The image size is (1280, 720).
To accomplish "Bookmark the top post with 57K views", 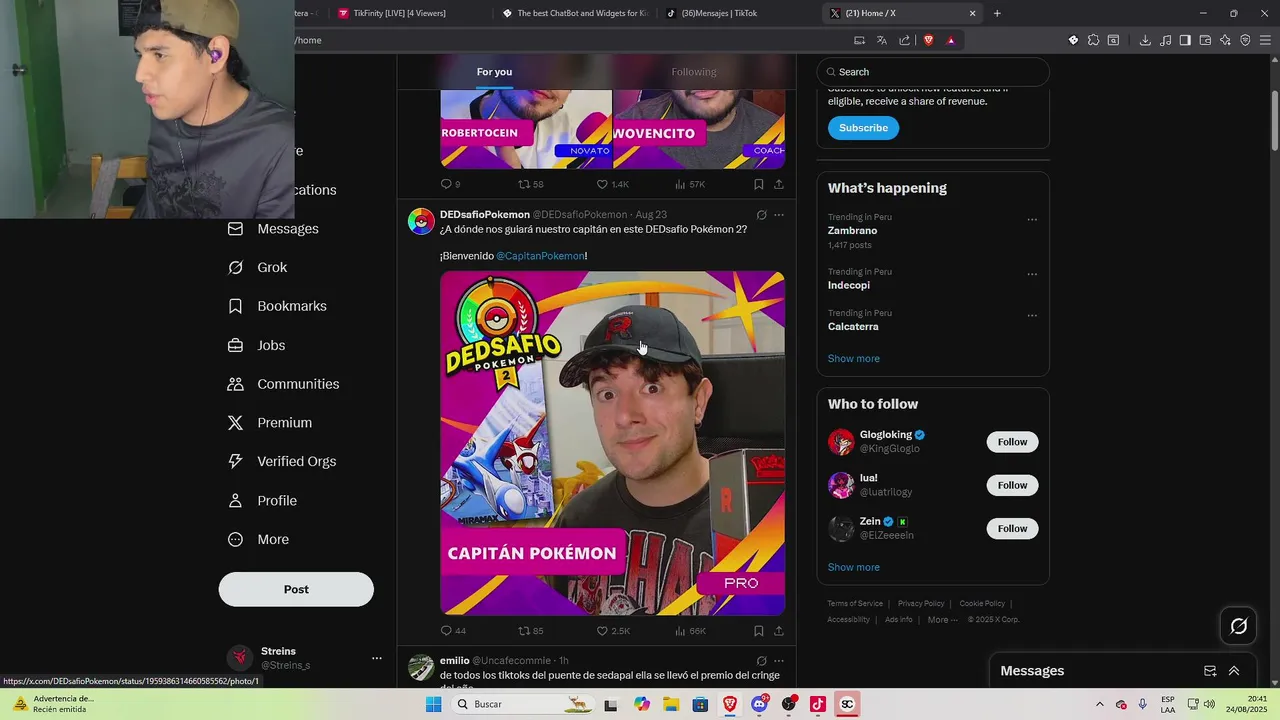I will coord(759,184).
